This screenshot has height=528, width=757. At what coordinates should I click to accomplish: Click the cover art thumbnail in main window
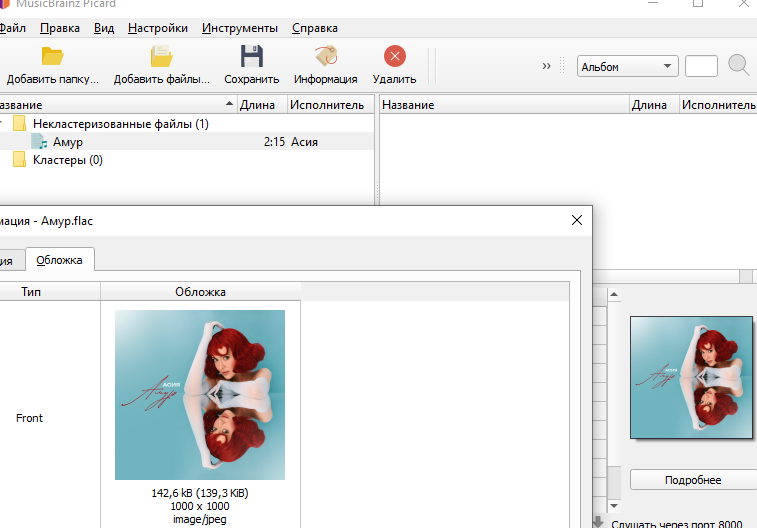[x=691, y=377]
